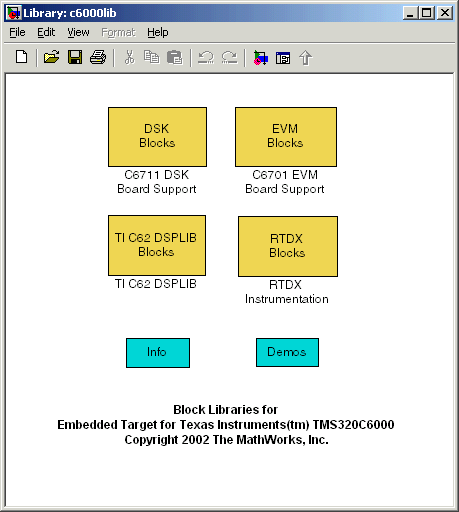This screenshot has height=512, width=459.
Task: Click the Redo arrow icon
Action: [x=229, y=57]
